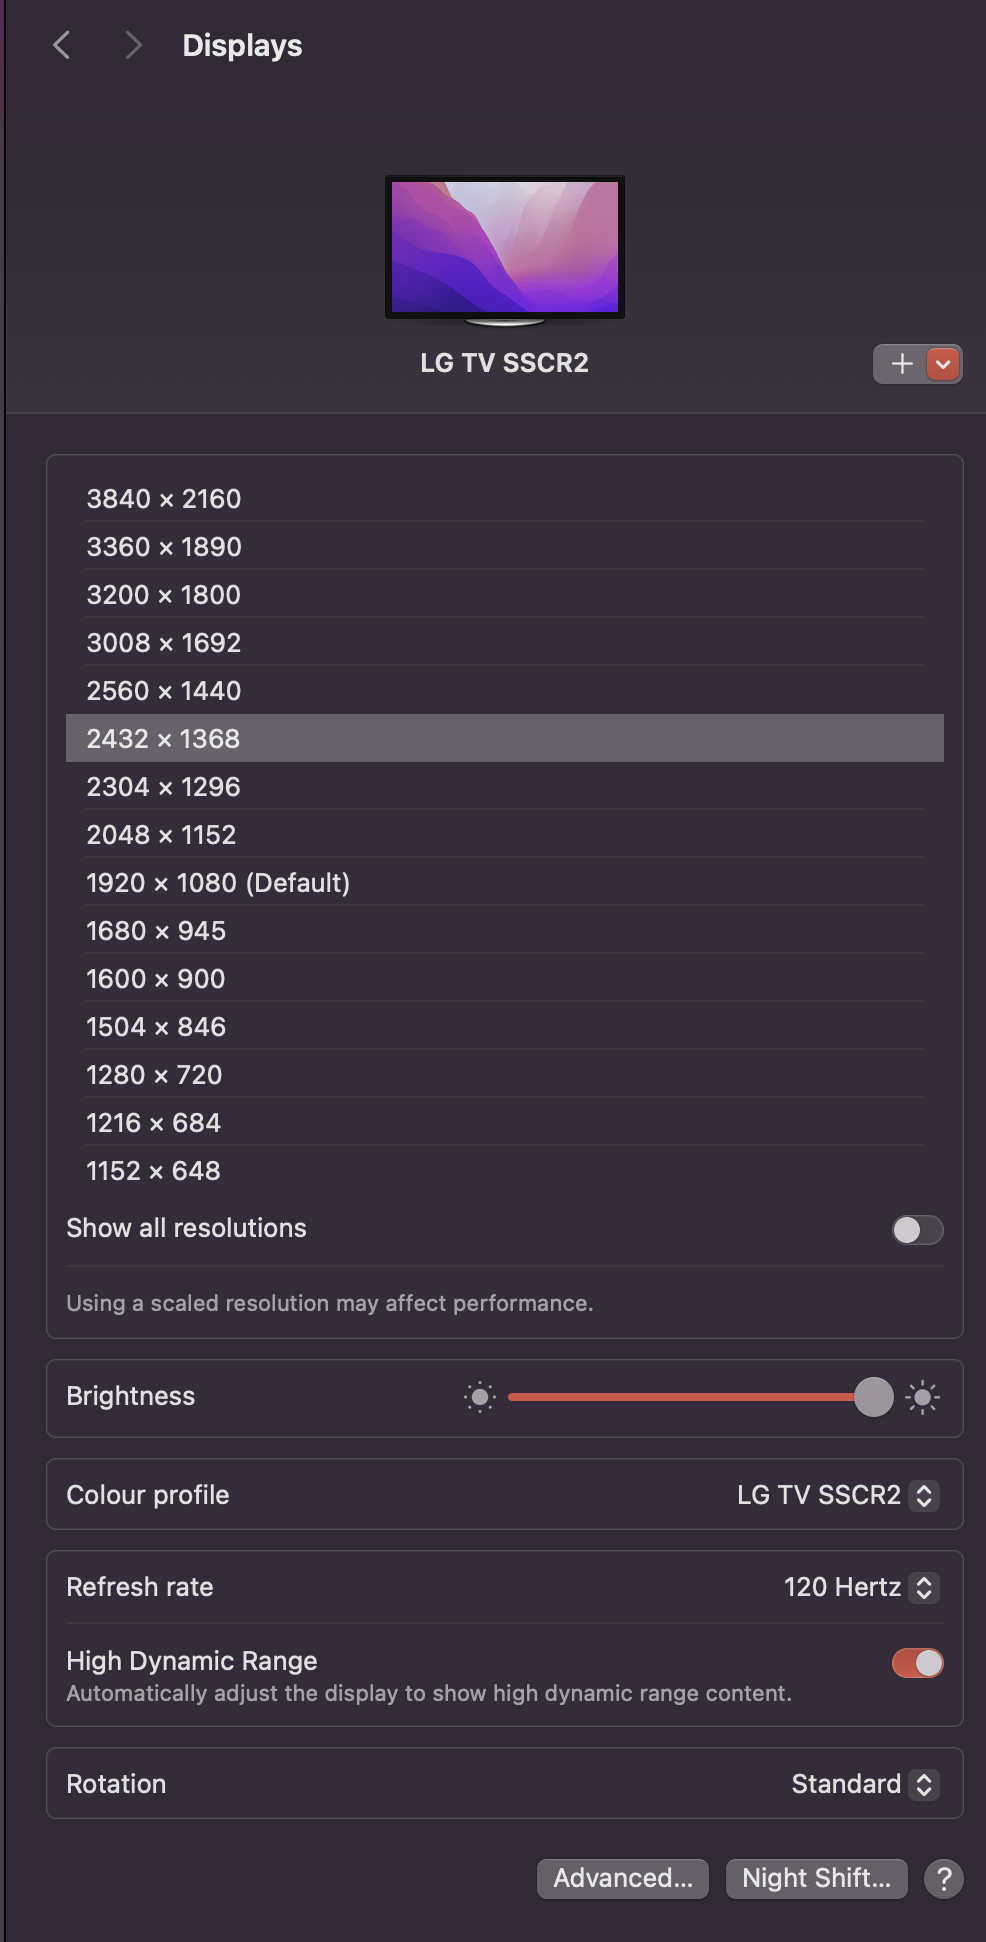Image resolution: width=986 pixels, height=1942 pixels.
Task: Click the Brightness slider handle
Action: (873, 1397)
